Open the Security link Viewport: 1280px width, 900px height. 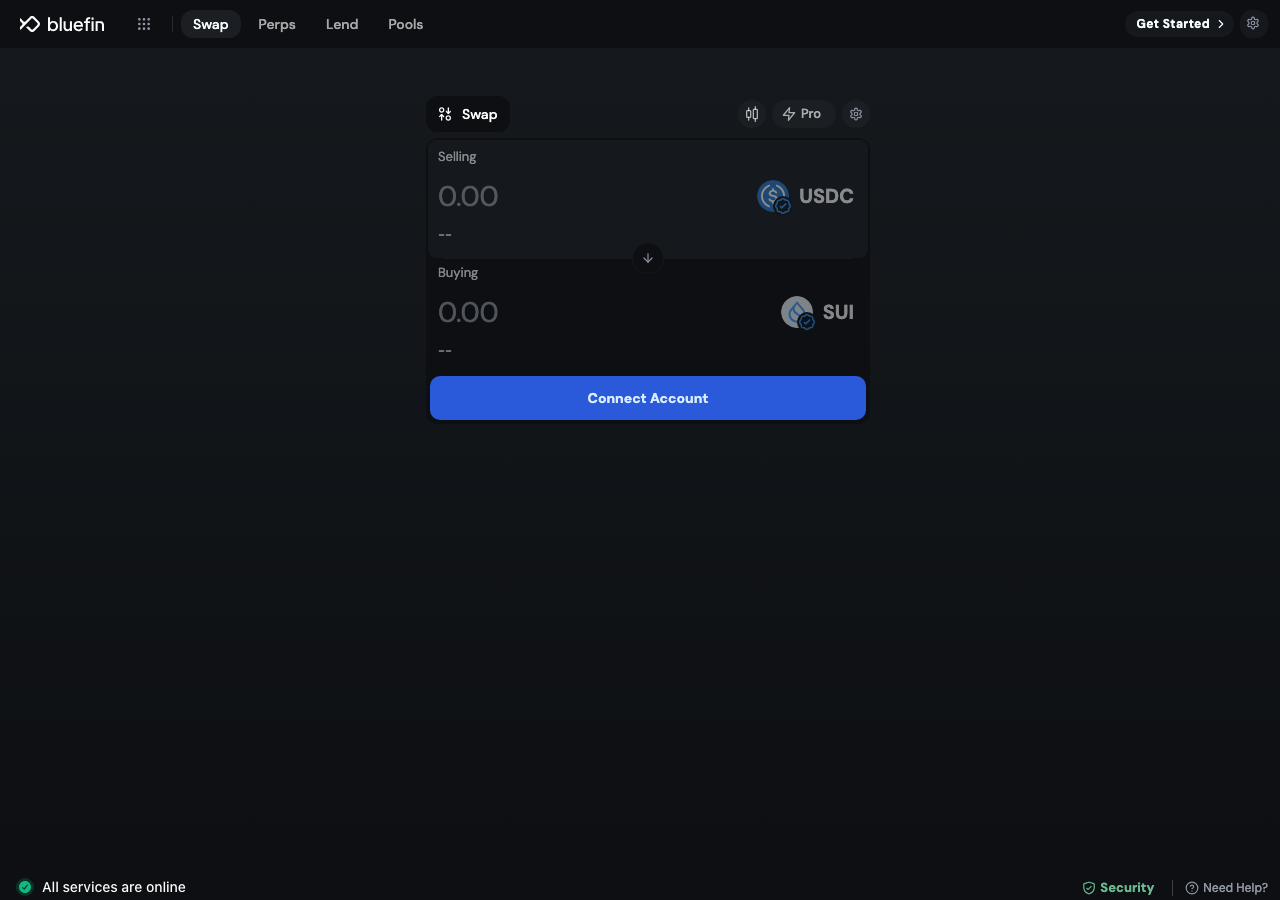[x=1118, y=888]
